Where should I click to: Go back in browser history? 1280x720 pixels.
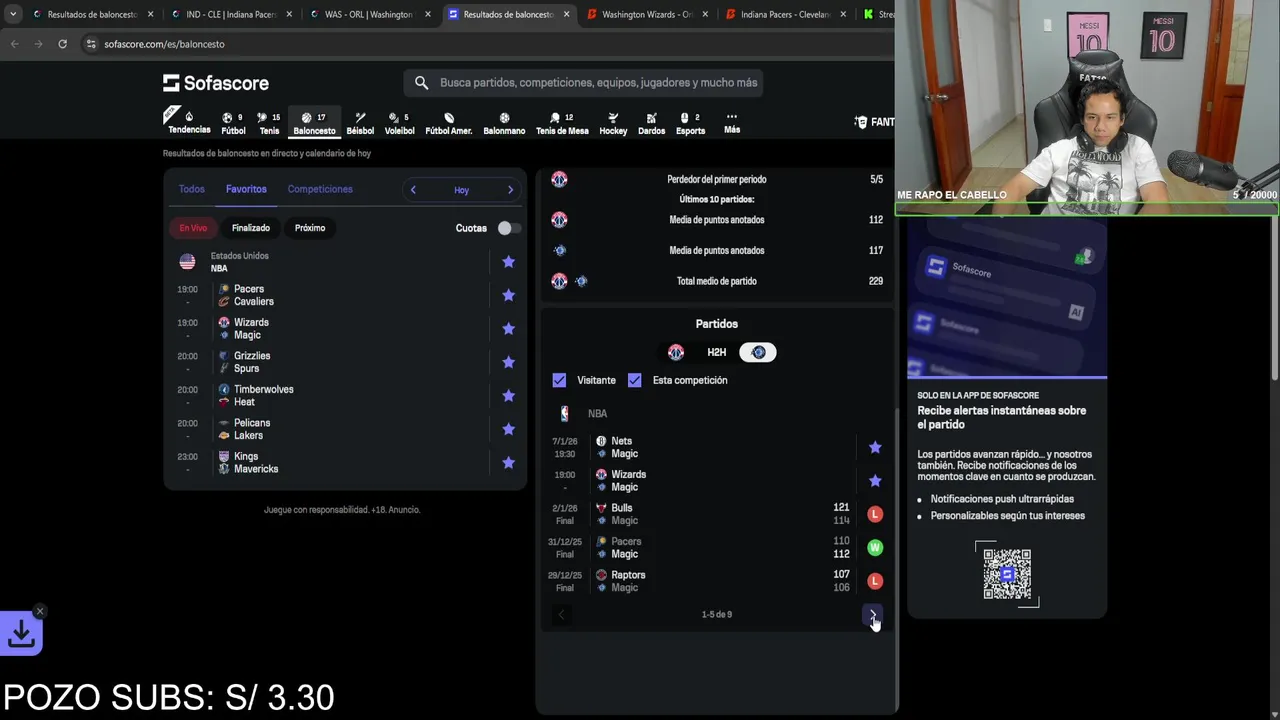point(15,44)
